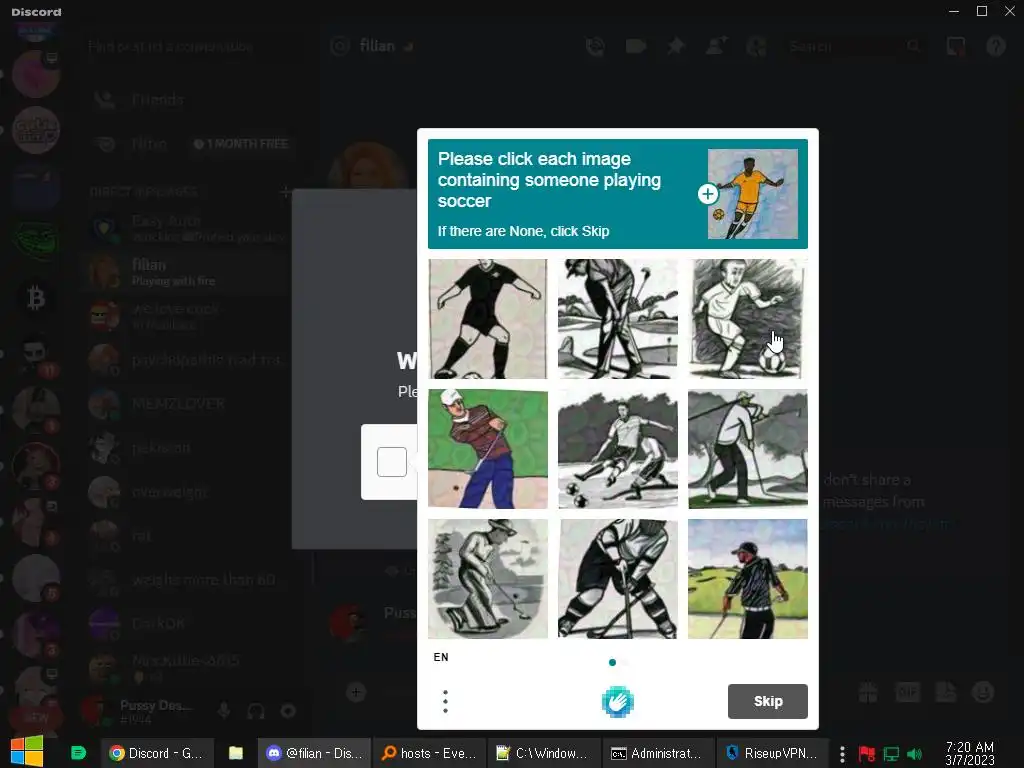Open the C:\Windows notepad taskbar item
1024x768 pixels.
544,753
